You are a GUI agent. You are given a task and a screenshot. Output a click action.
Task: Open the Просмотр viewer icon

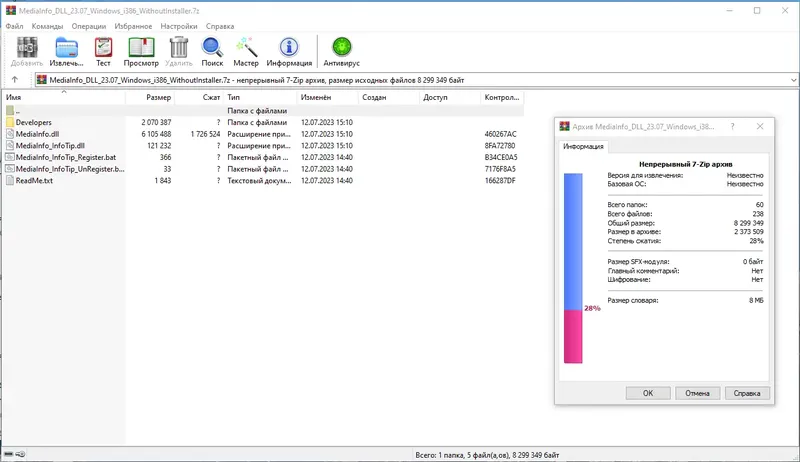click(141, 47)
